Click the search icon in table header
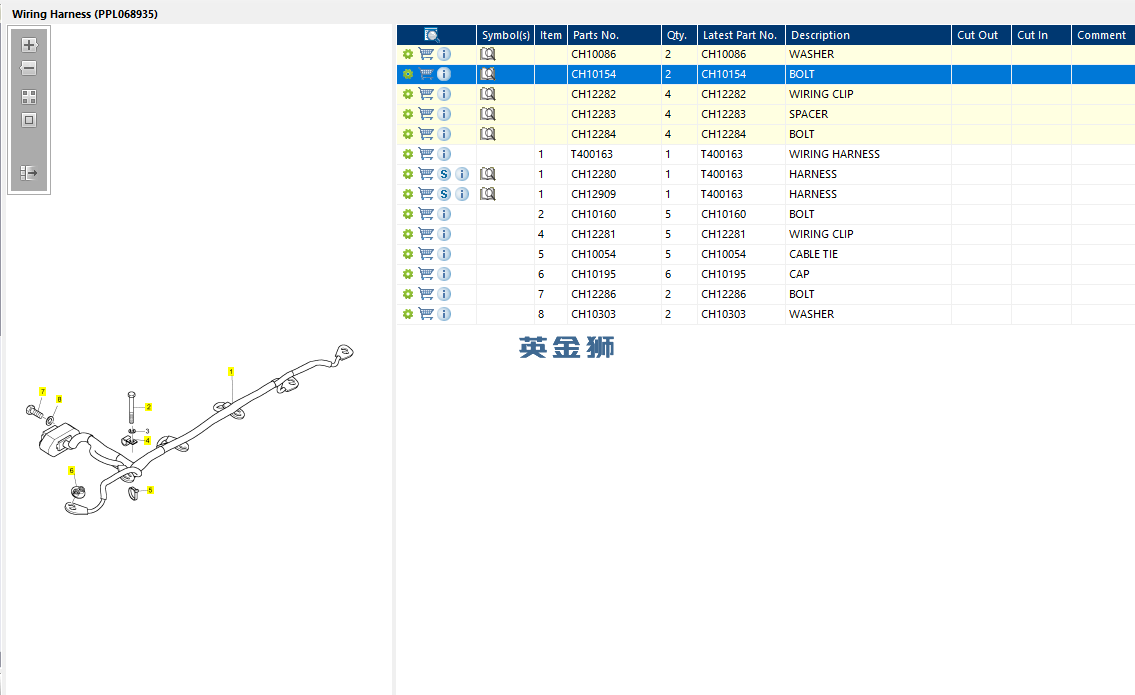The height and width of the screenshot is (695, 1135). [431, 35]
